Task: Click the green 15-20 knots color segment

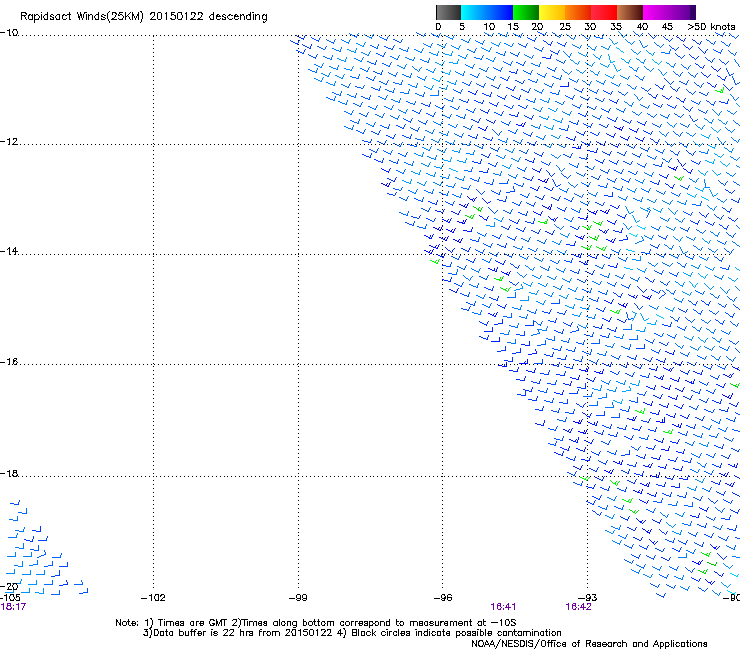Action: click(526, 12)
